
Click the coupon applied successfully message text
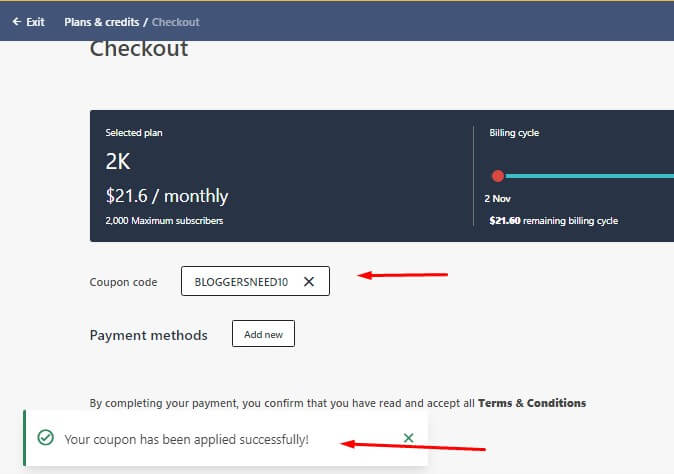187,440
